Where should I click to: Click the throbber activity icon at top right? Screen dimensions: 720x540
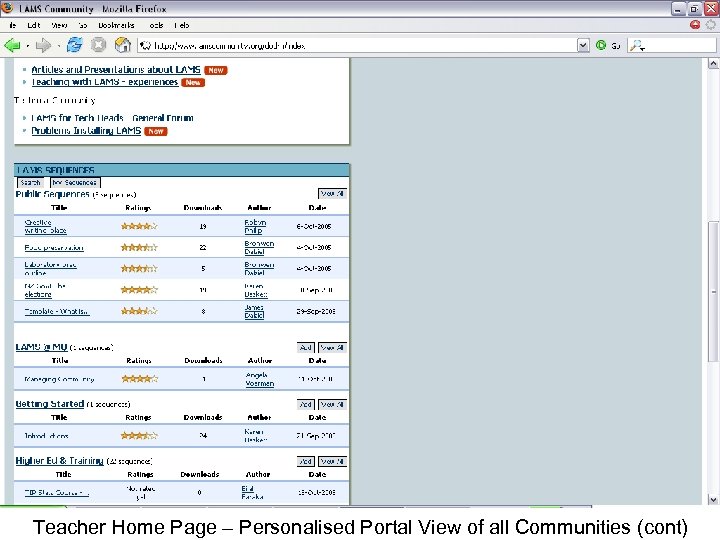click(x=710, y=25)
